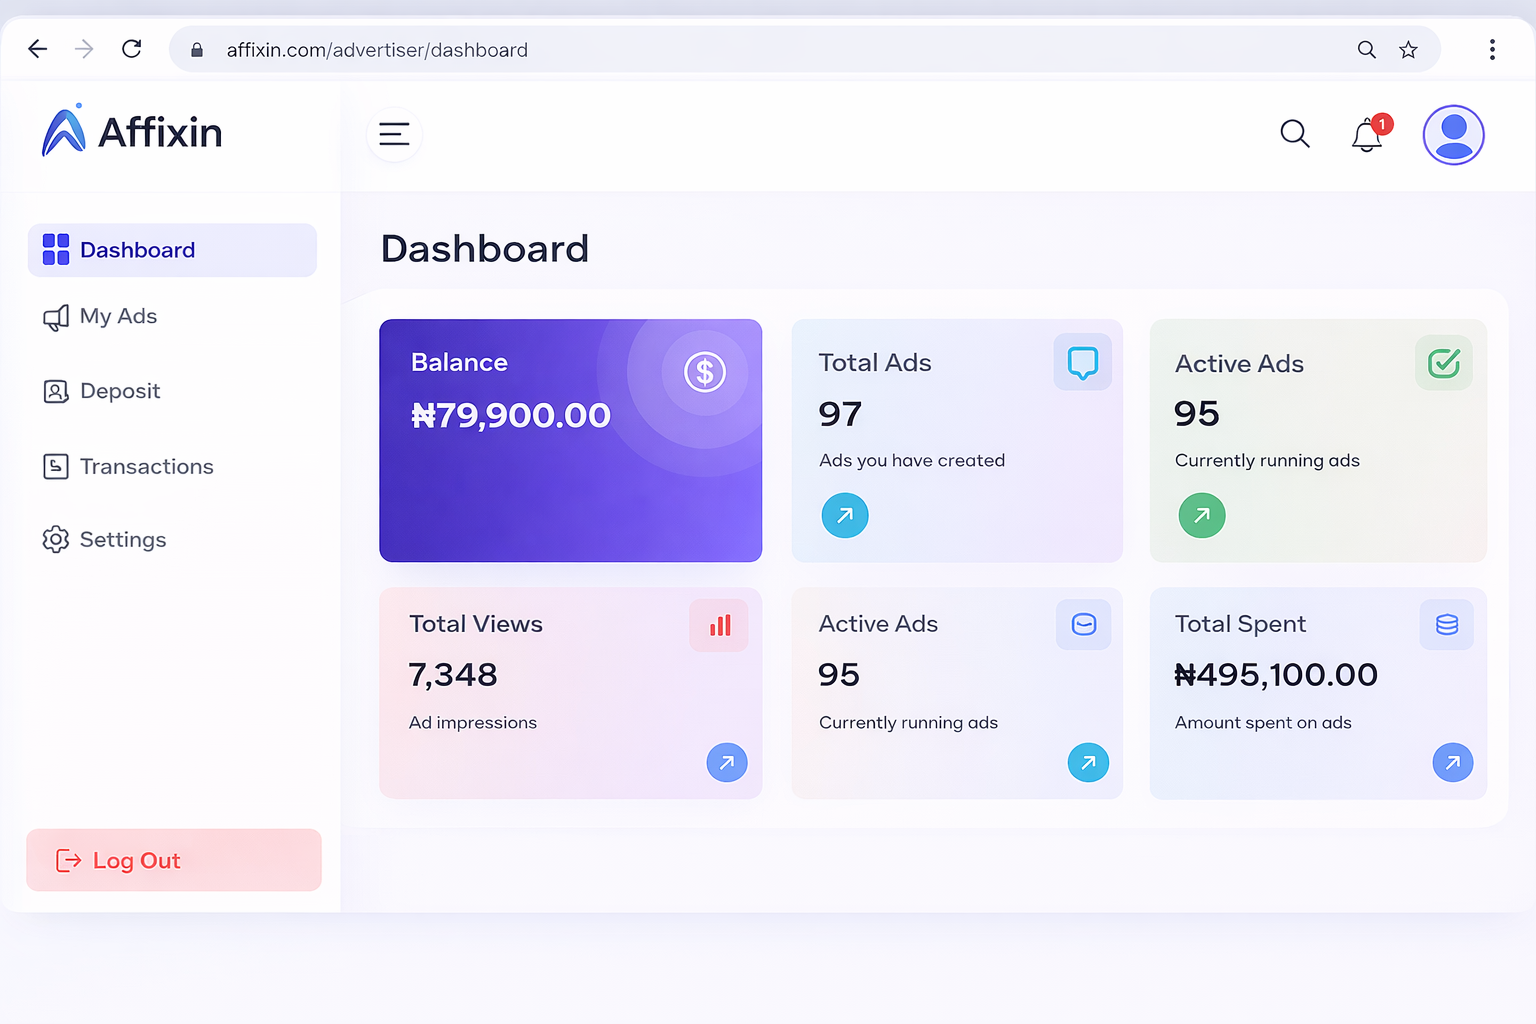Click the Total Views bar chart icon
This screenshot has width=1536, height=1024.
coord(719,625)
